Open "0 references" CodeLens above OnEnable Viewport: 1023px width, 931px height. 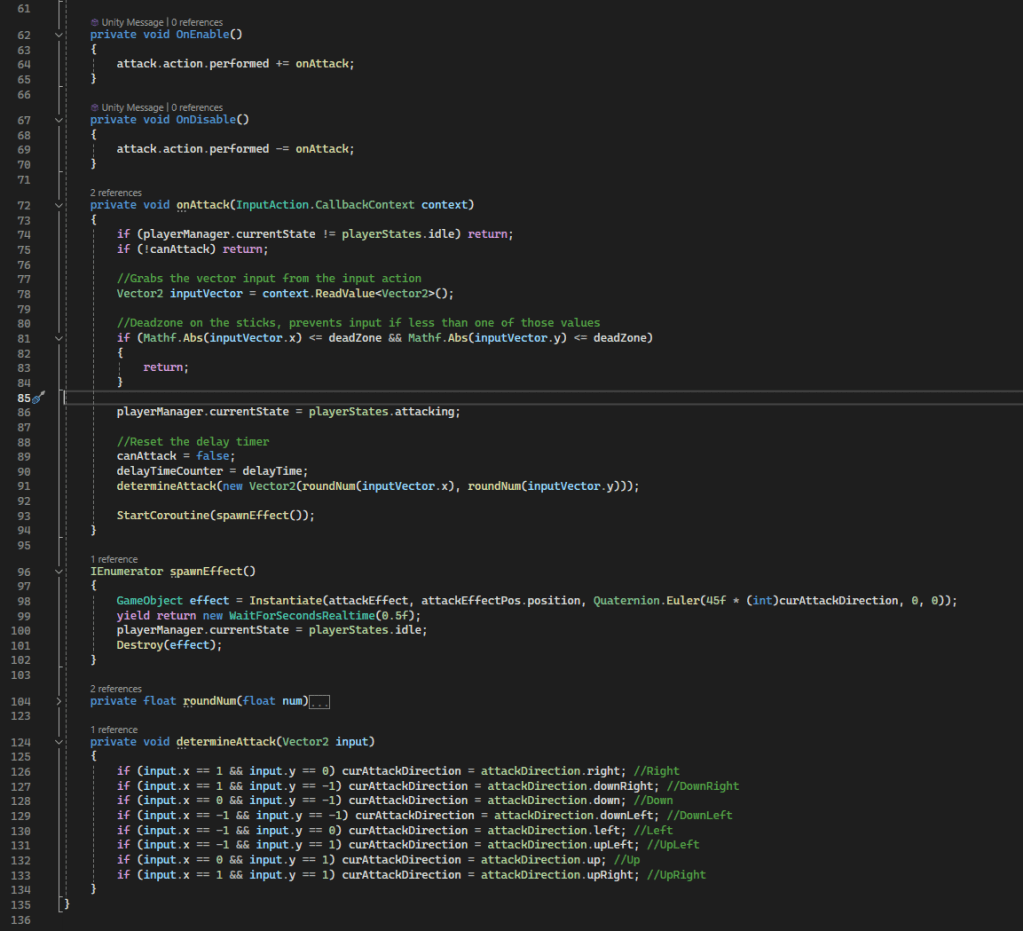tap(197, 22)
